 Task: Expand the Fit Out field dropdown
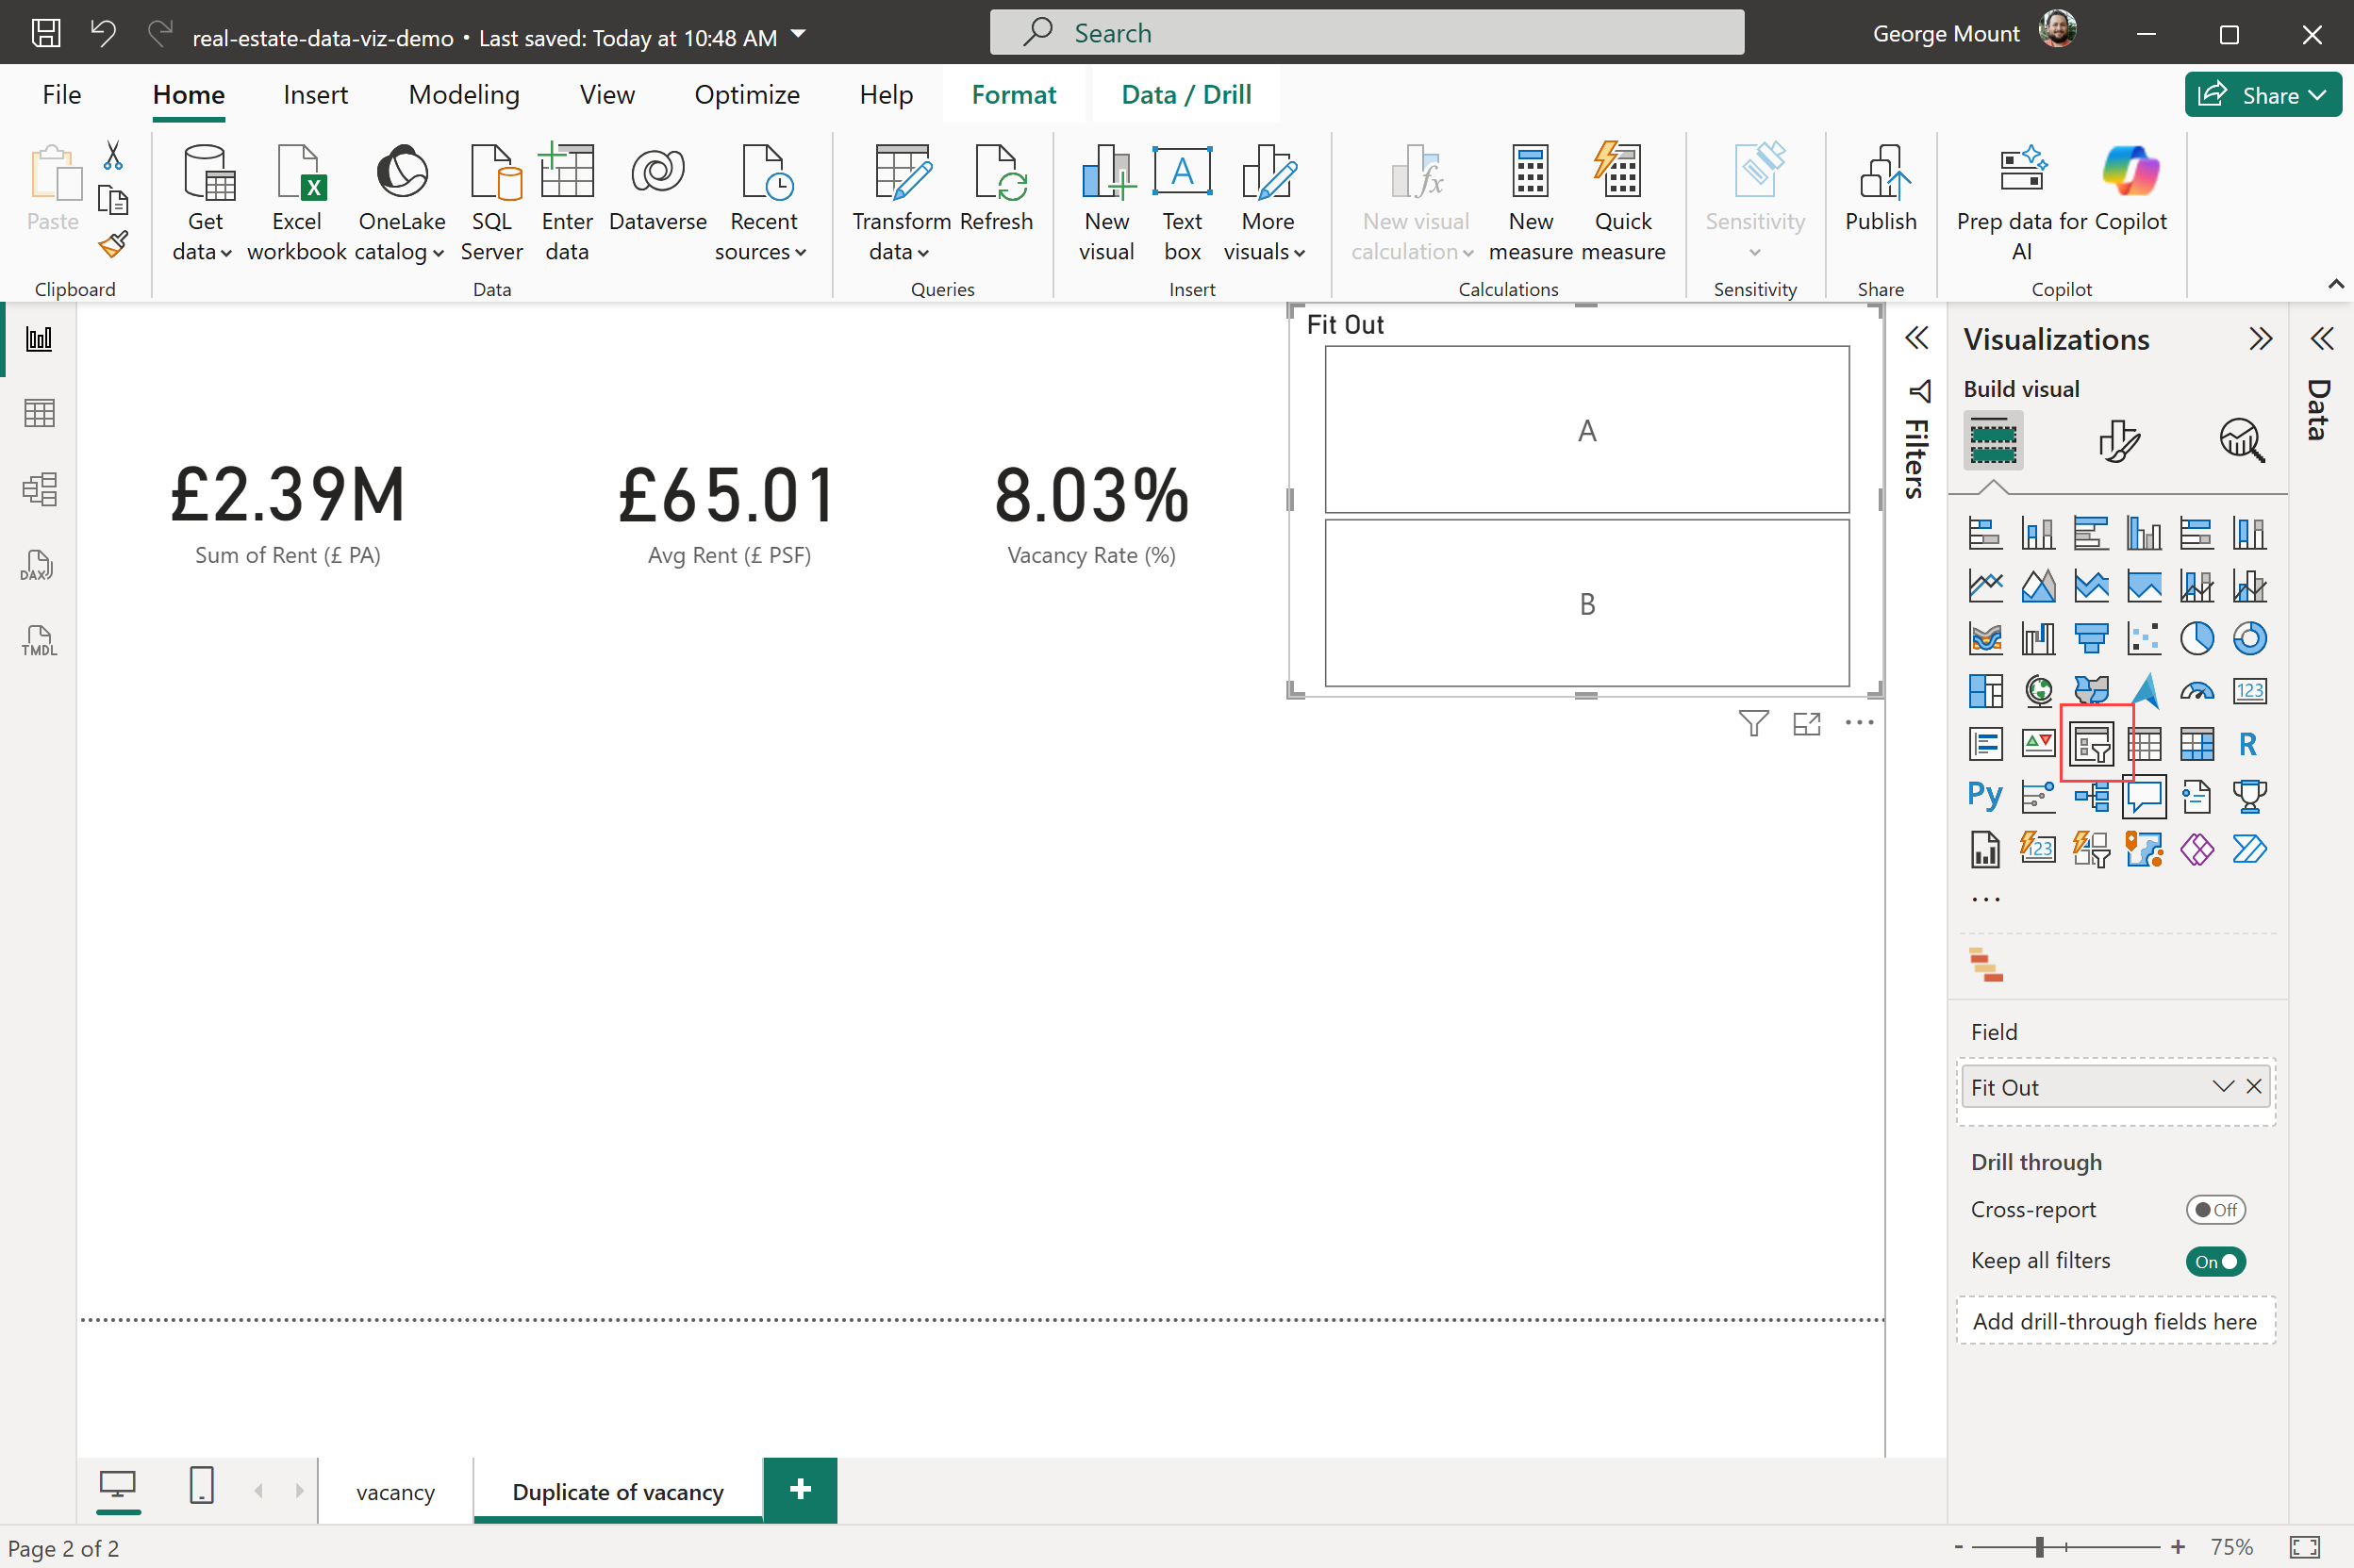(2222, 1087)
